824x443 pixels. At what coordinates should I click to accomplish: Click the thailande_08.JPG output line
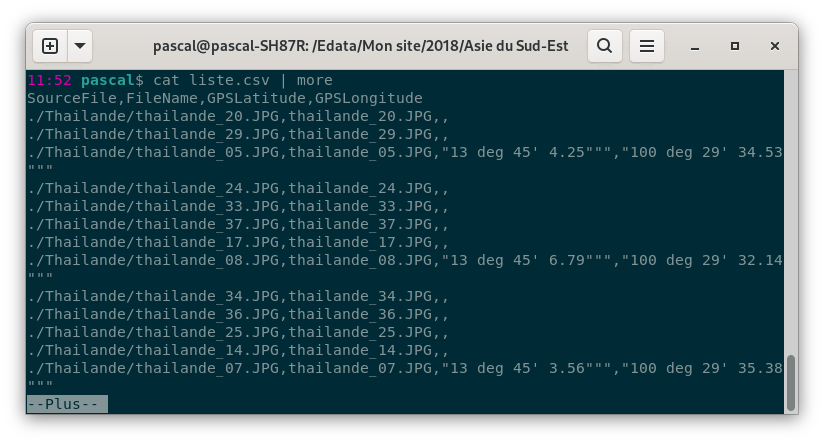[405, 260]
